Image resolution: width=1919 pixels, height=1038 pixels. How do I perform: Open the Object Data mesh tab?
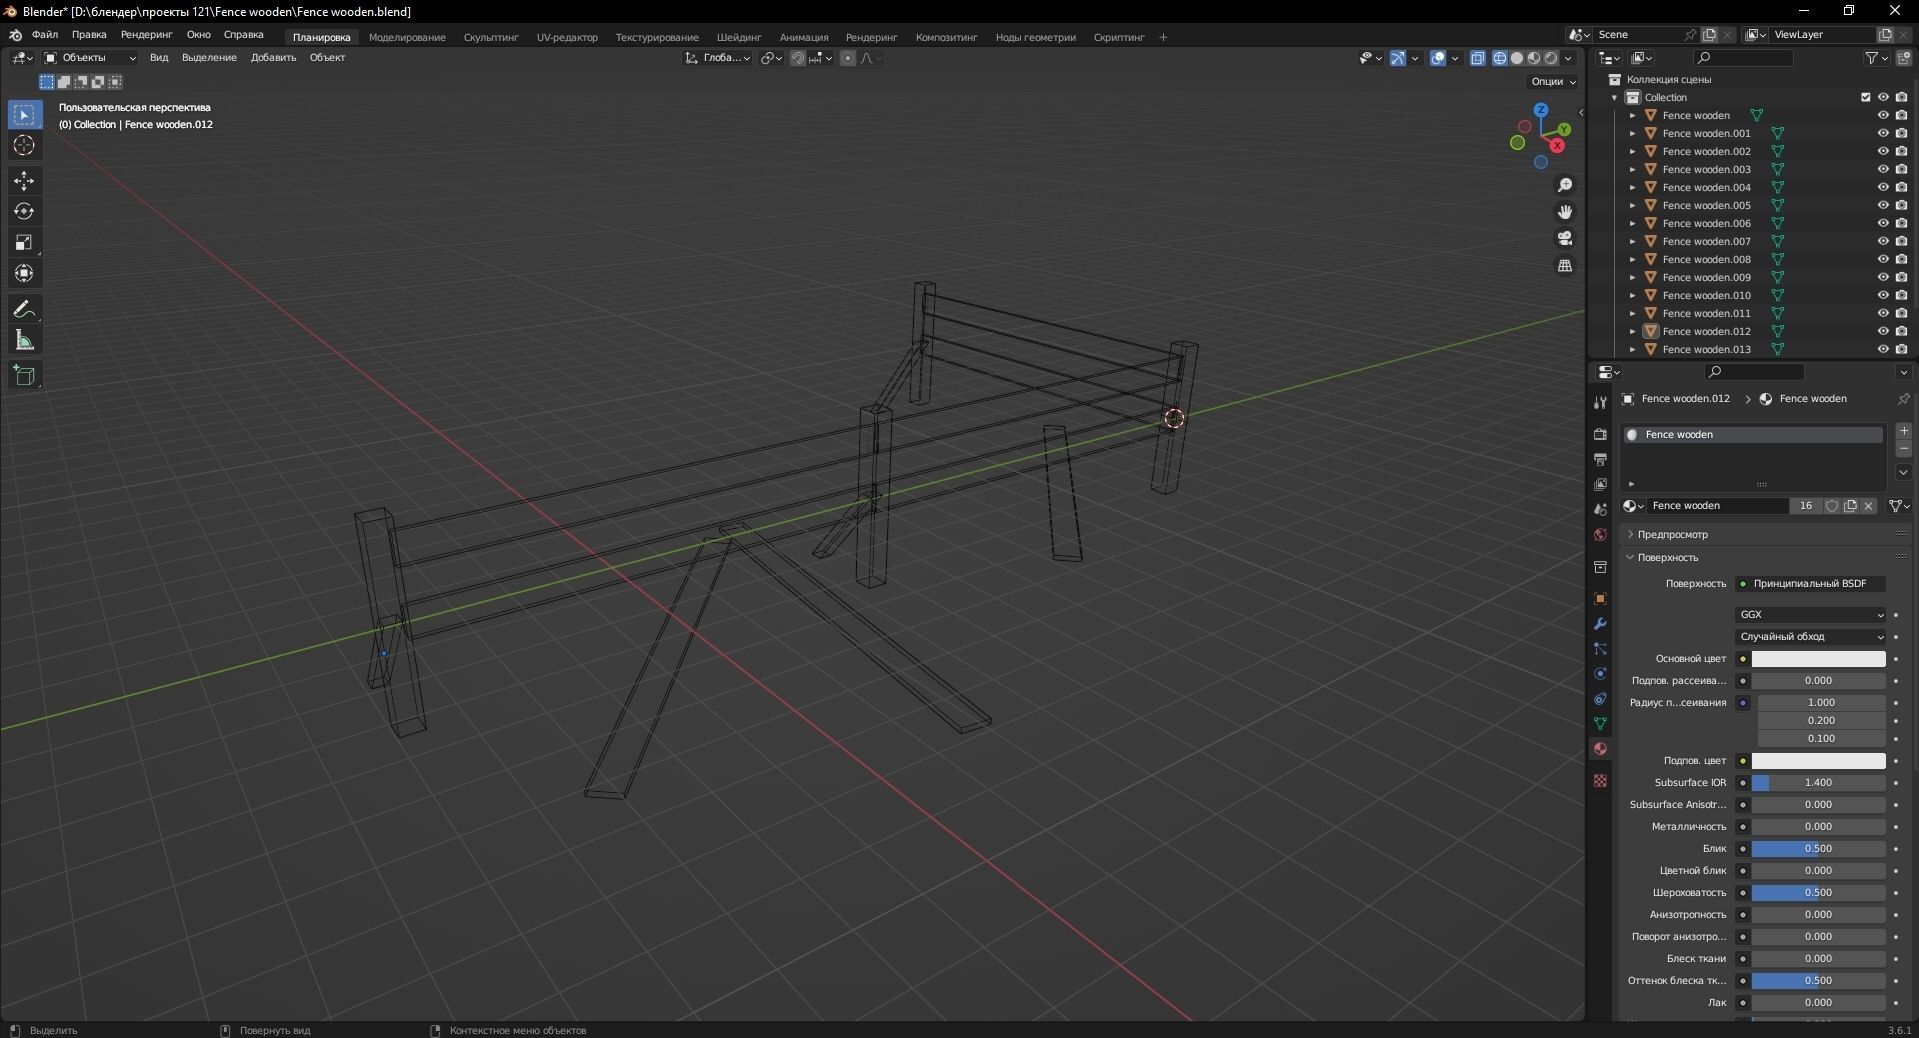pyautogui.click(x=1600, y=724)
